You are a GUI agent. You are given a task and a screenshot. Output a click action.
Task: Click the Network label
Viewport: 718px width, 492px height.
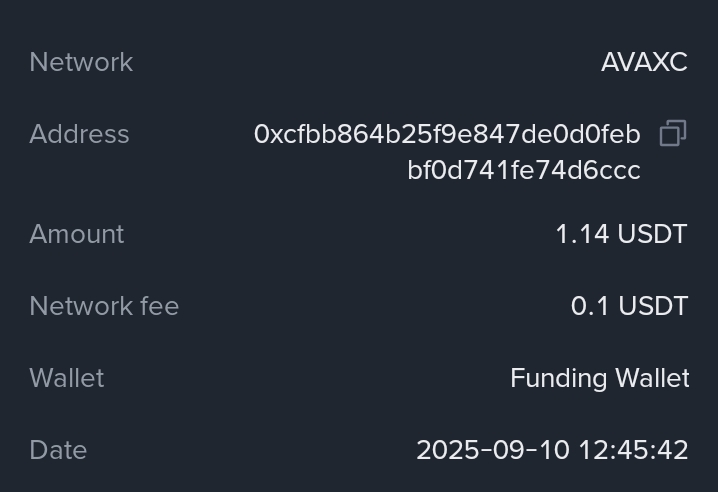(x=81, y=62)
